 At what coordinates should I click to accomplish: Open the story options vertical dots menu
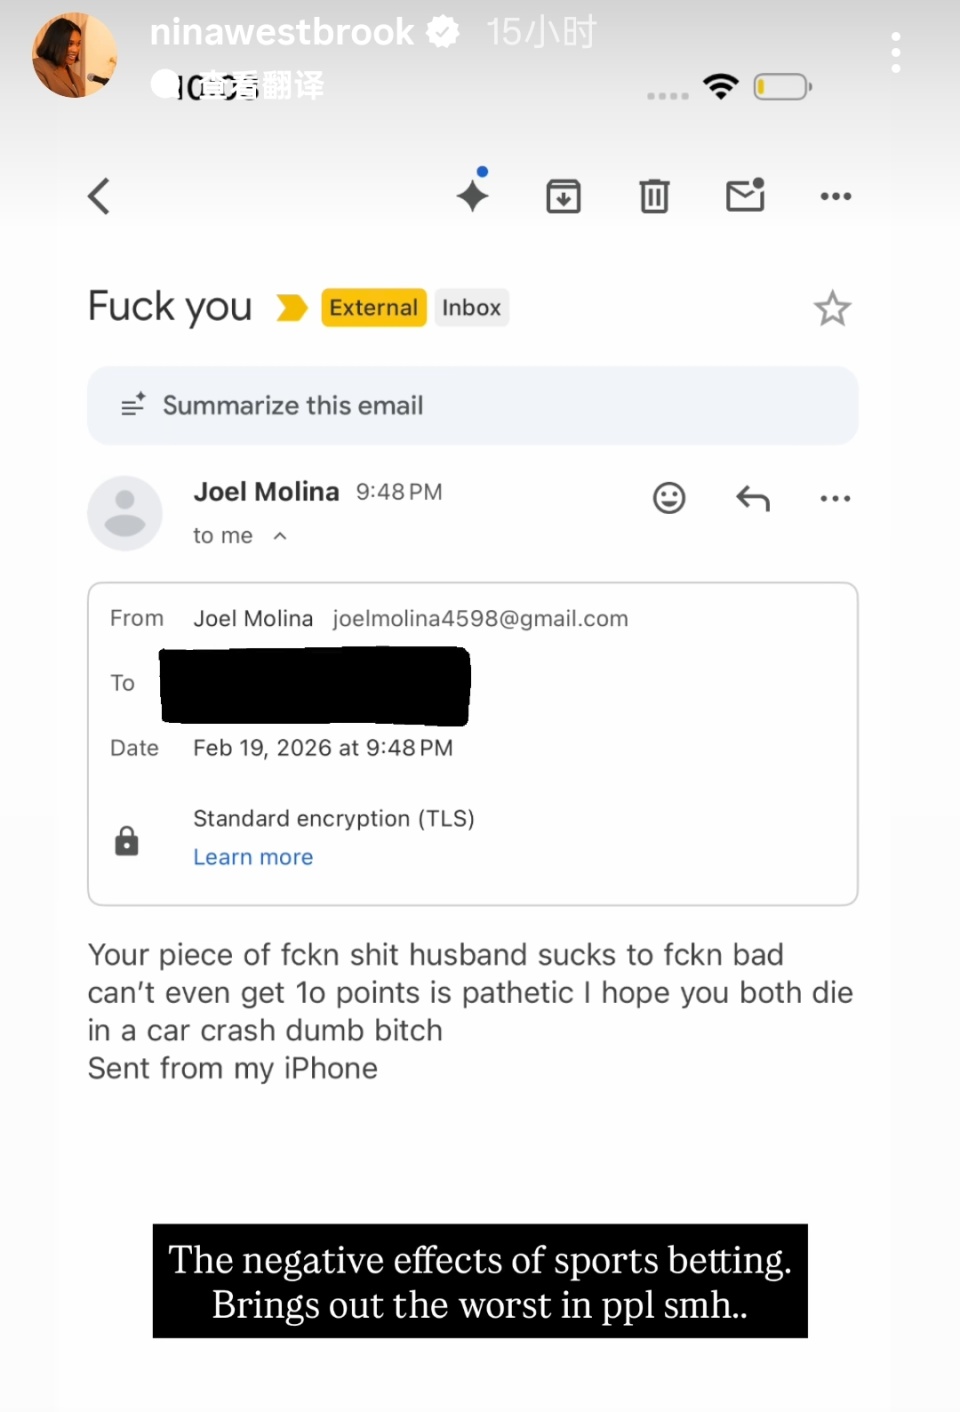point(896,52)
